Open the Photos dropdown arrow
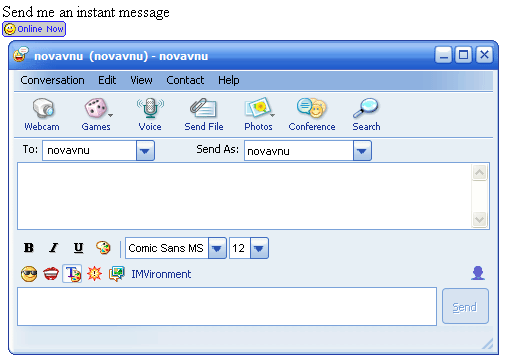This screenshot has width=506, height=360. pyautogui.click(x=272, y=115)
